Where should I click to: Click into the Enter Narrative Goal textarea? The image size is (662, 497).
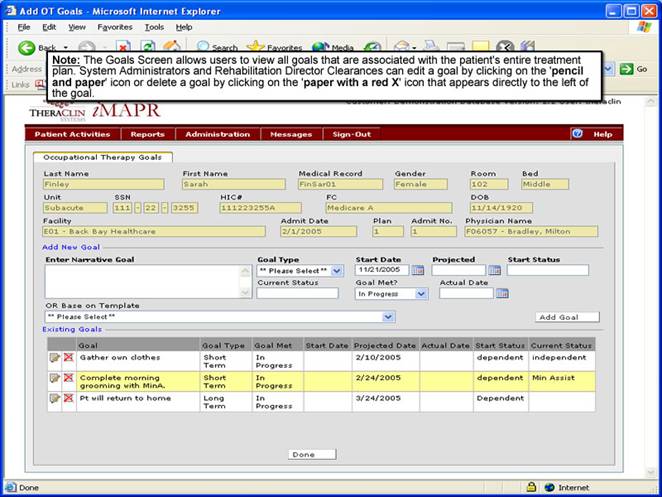pyautogui.click(x=144, y=282)
